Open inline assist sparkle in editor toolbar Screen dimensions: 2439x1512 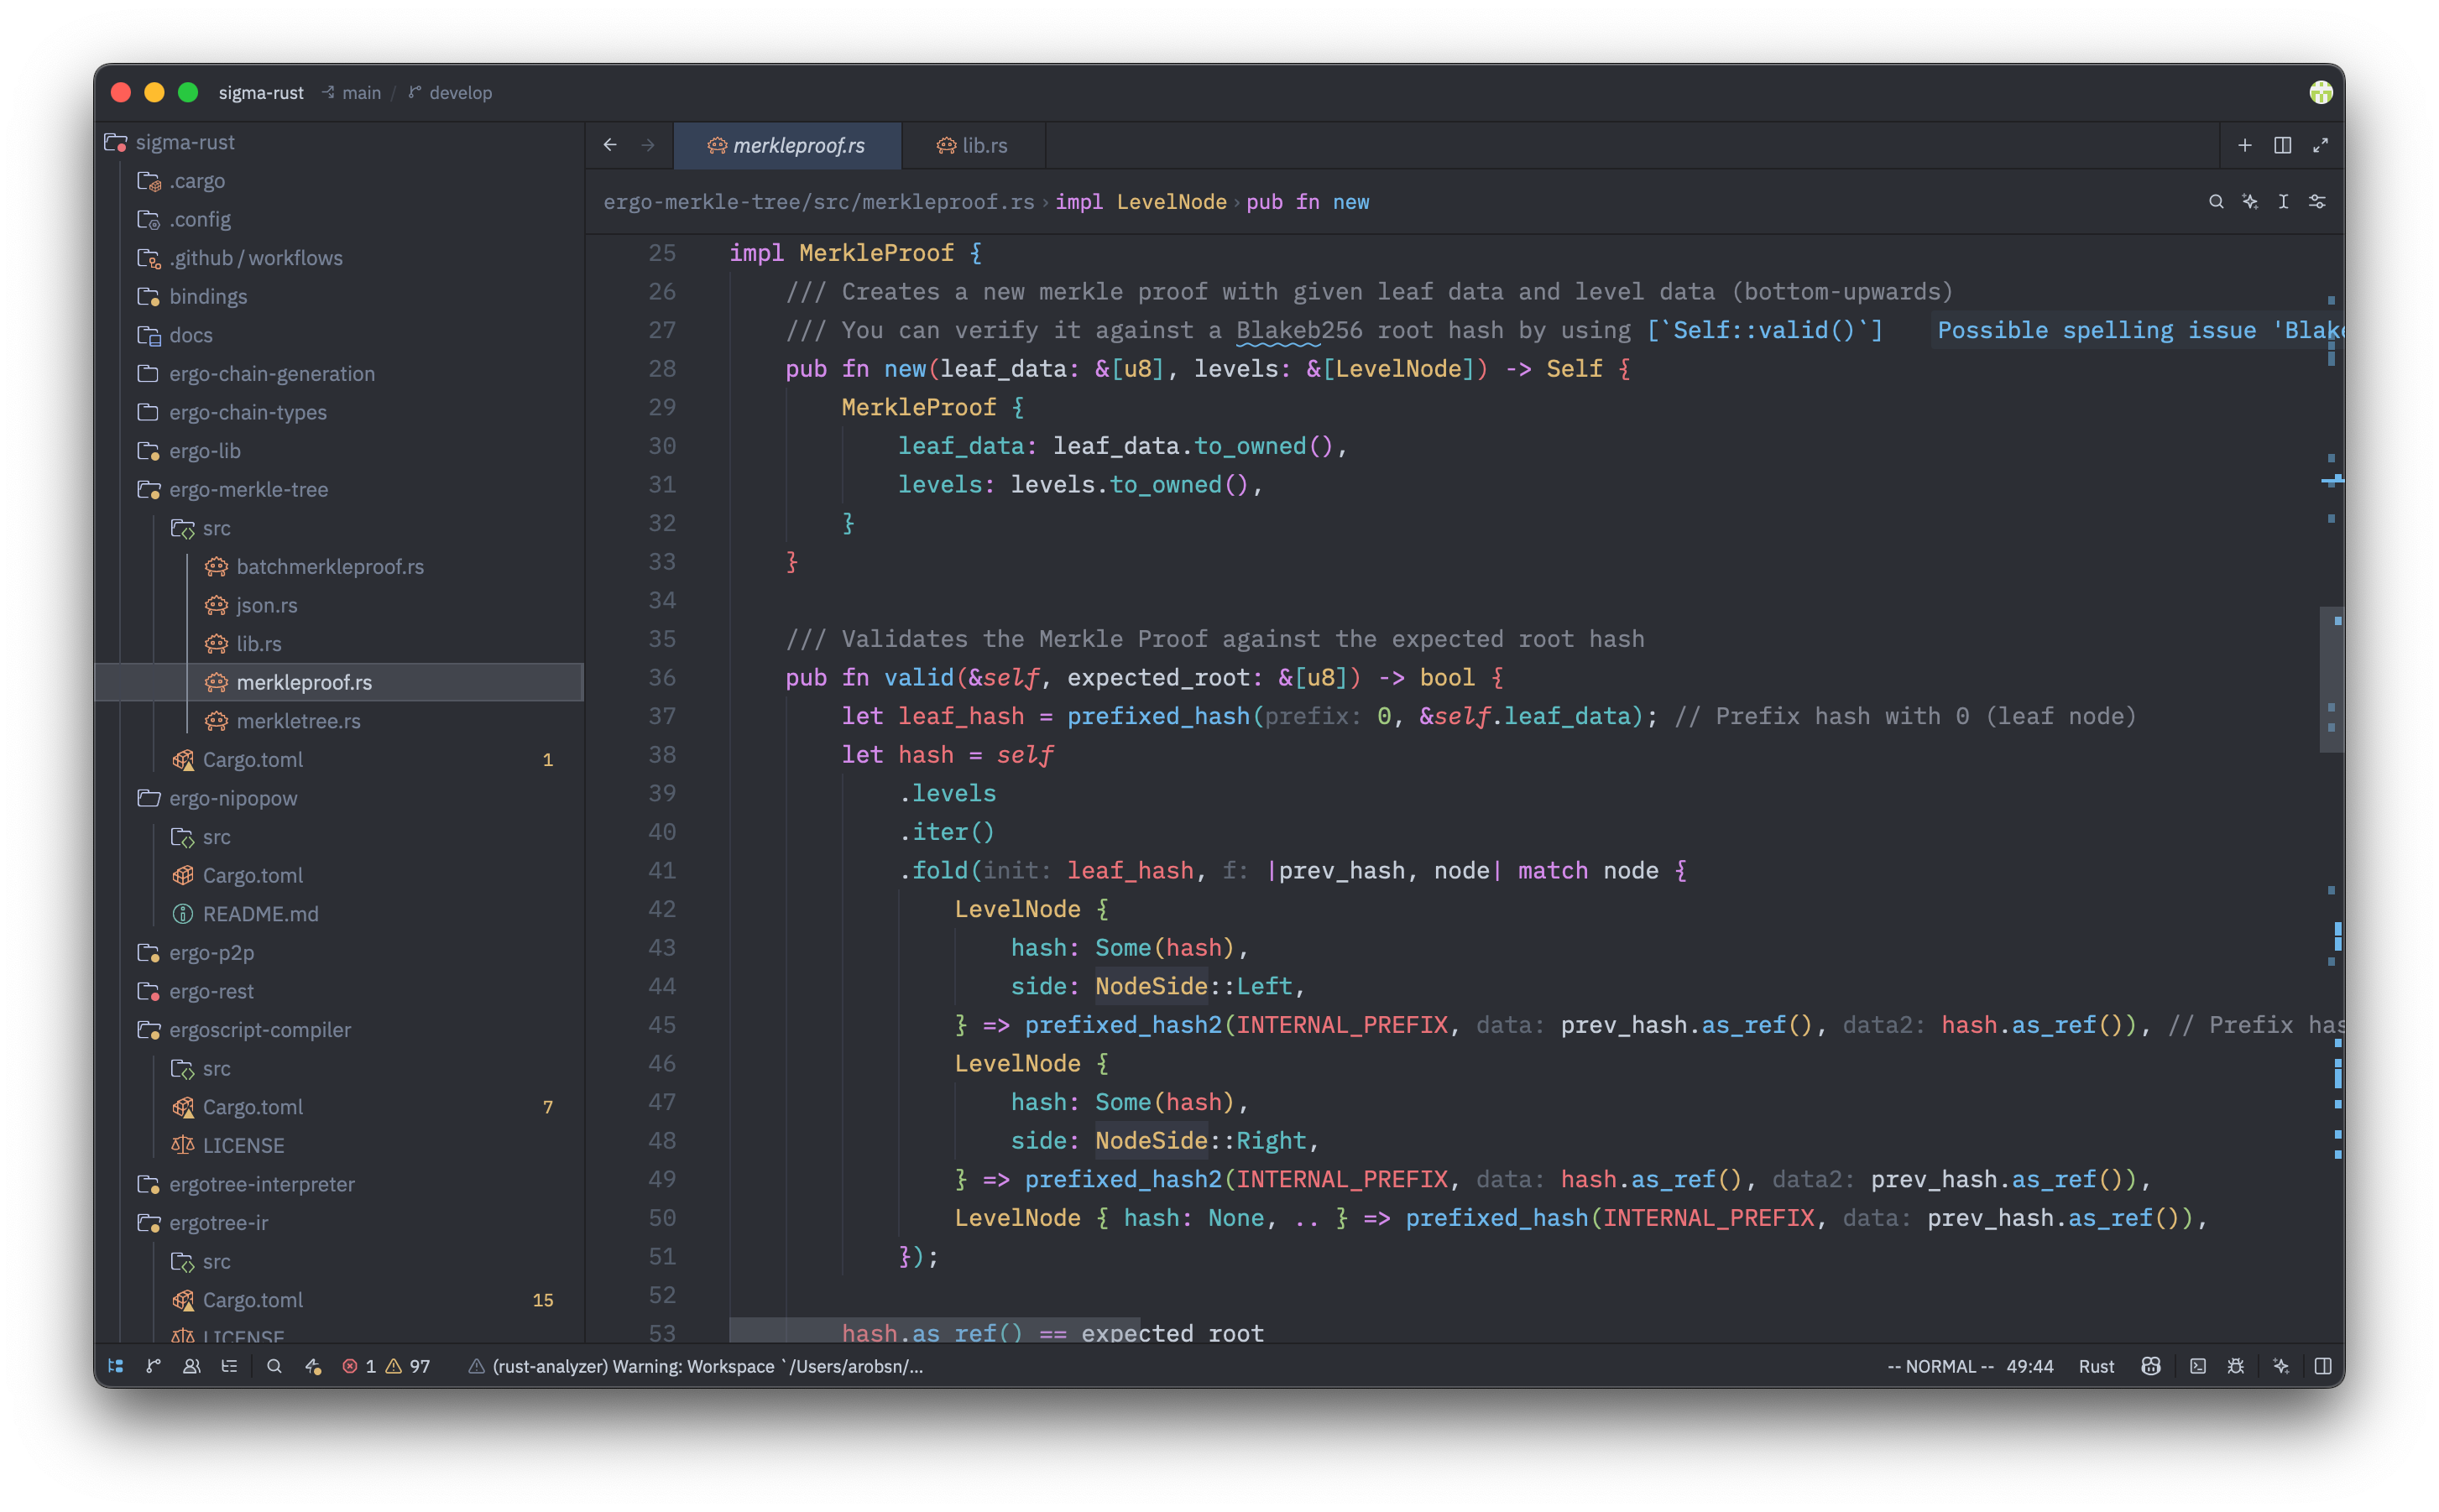(2250, 201)
